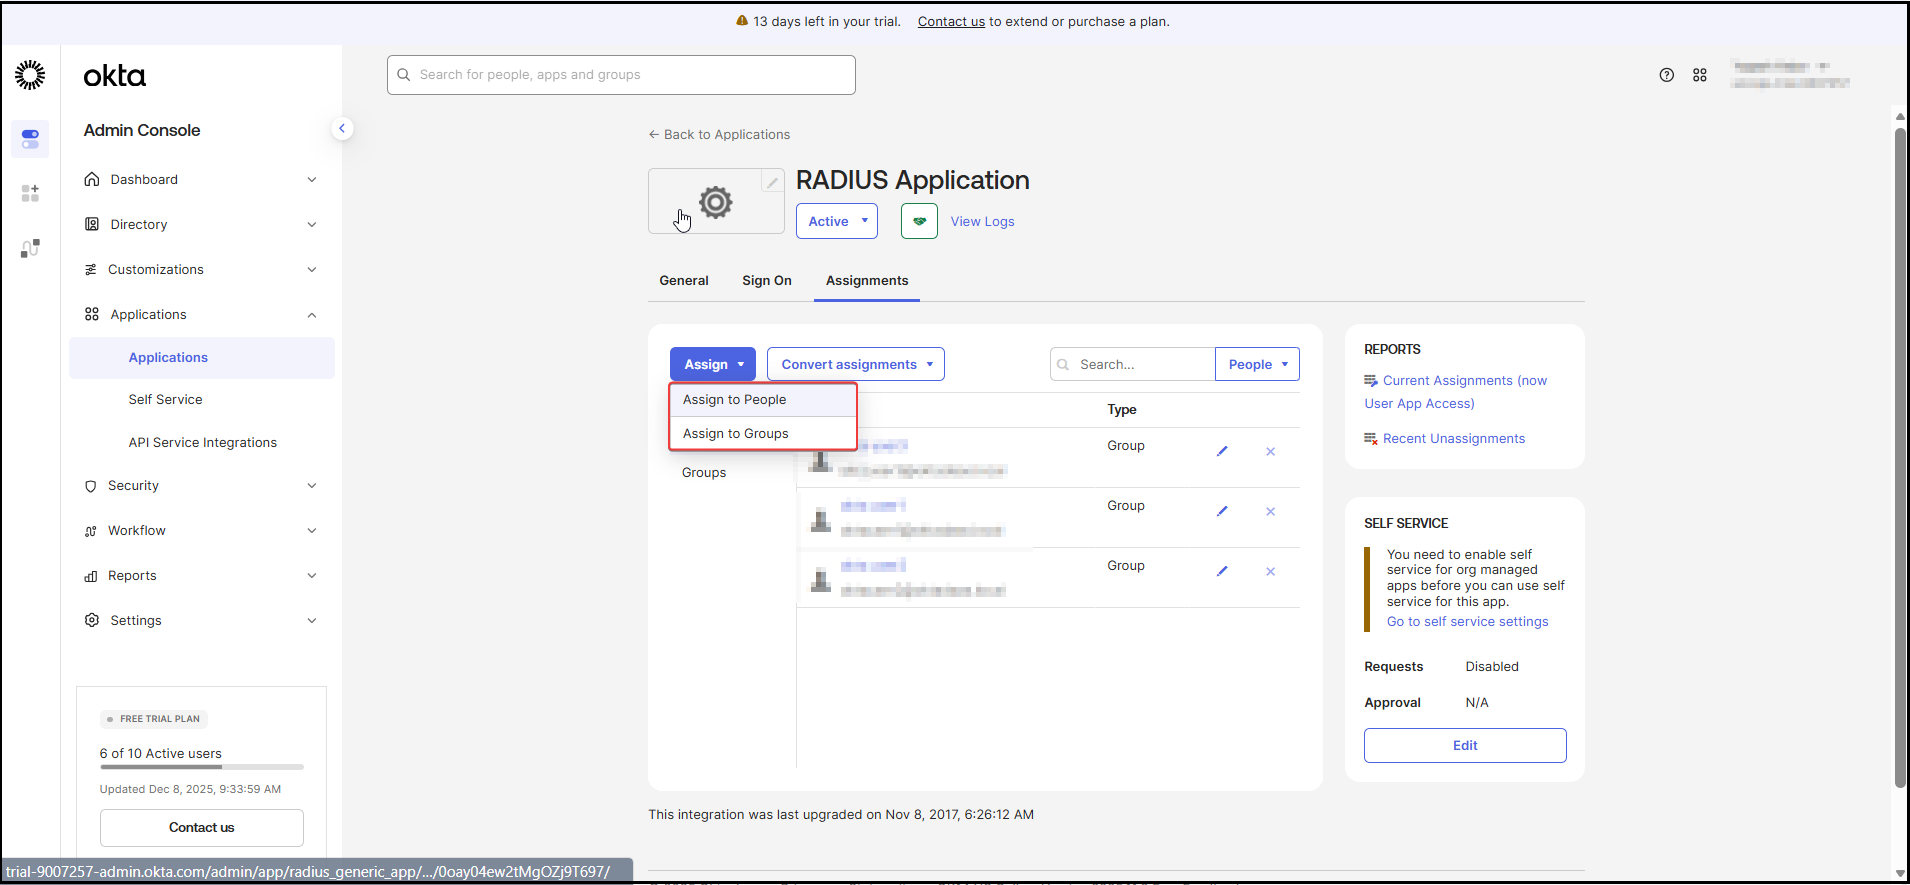
Task: Click the edit logo pencil icon
Action: pos(772,182)
